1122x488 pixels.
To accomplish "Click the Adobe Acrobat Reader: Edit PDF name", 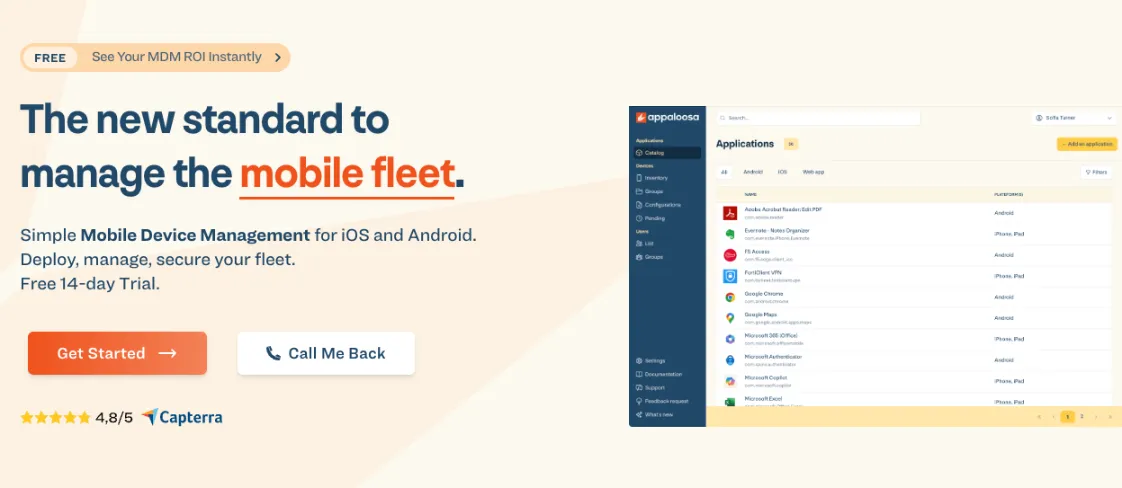I will (784, 210).
